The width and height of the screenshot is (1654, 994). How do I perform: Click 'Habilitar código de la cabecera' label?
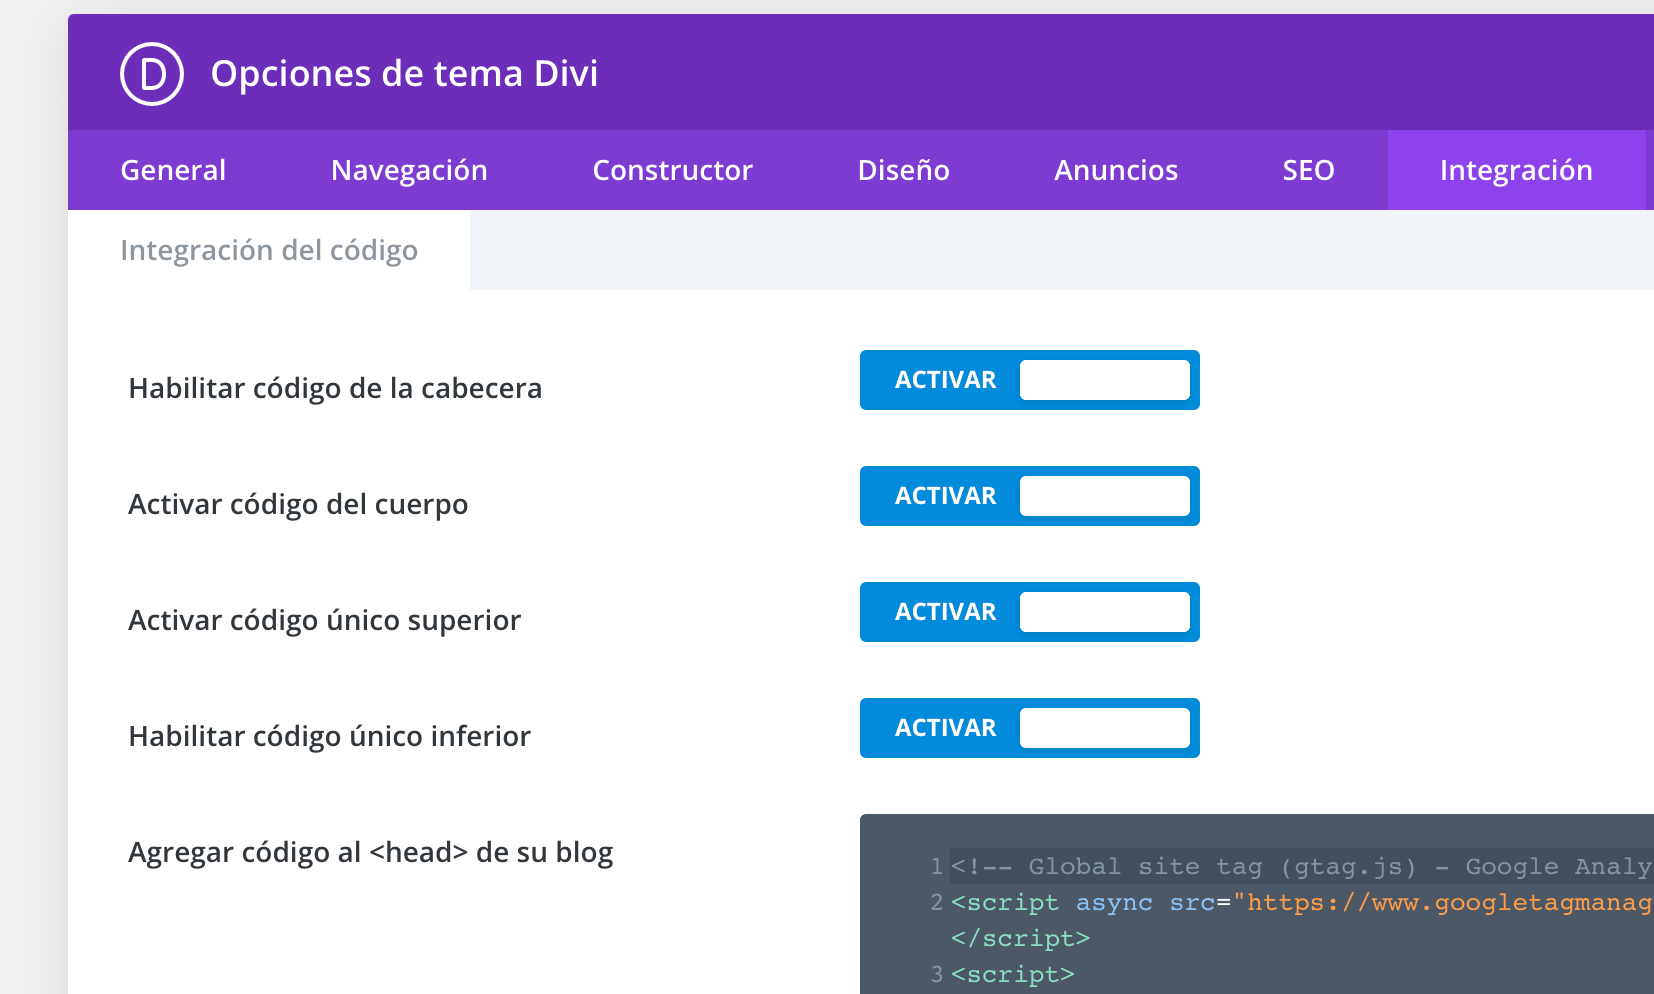point(335,388)
